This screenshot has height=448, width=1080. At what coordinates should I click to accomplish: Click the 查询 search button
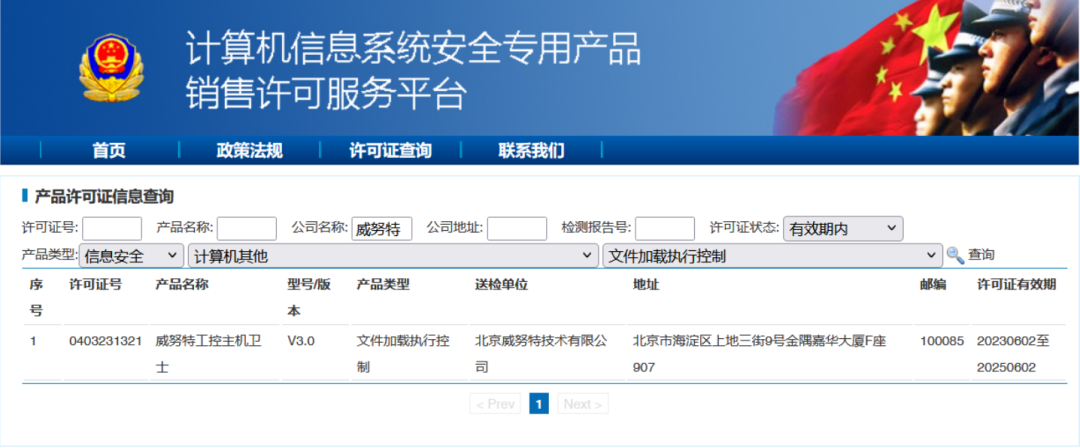click(x=982, y=256)
